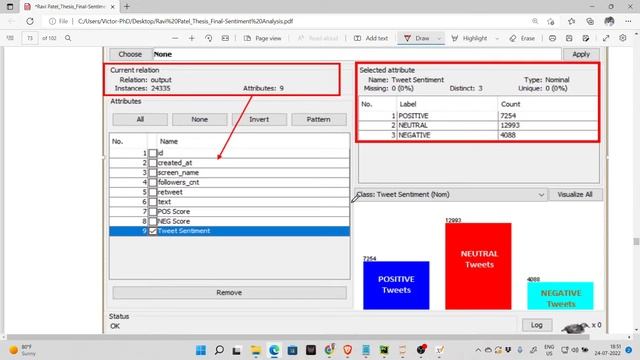Zoom in the PDF page

[x=191, y=38]
